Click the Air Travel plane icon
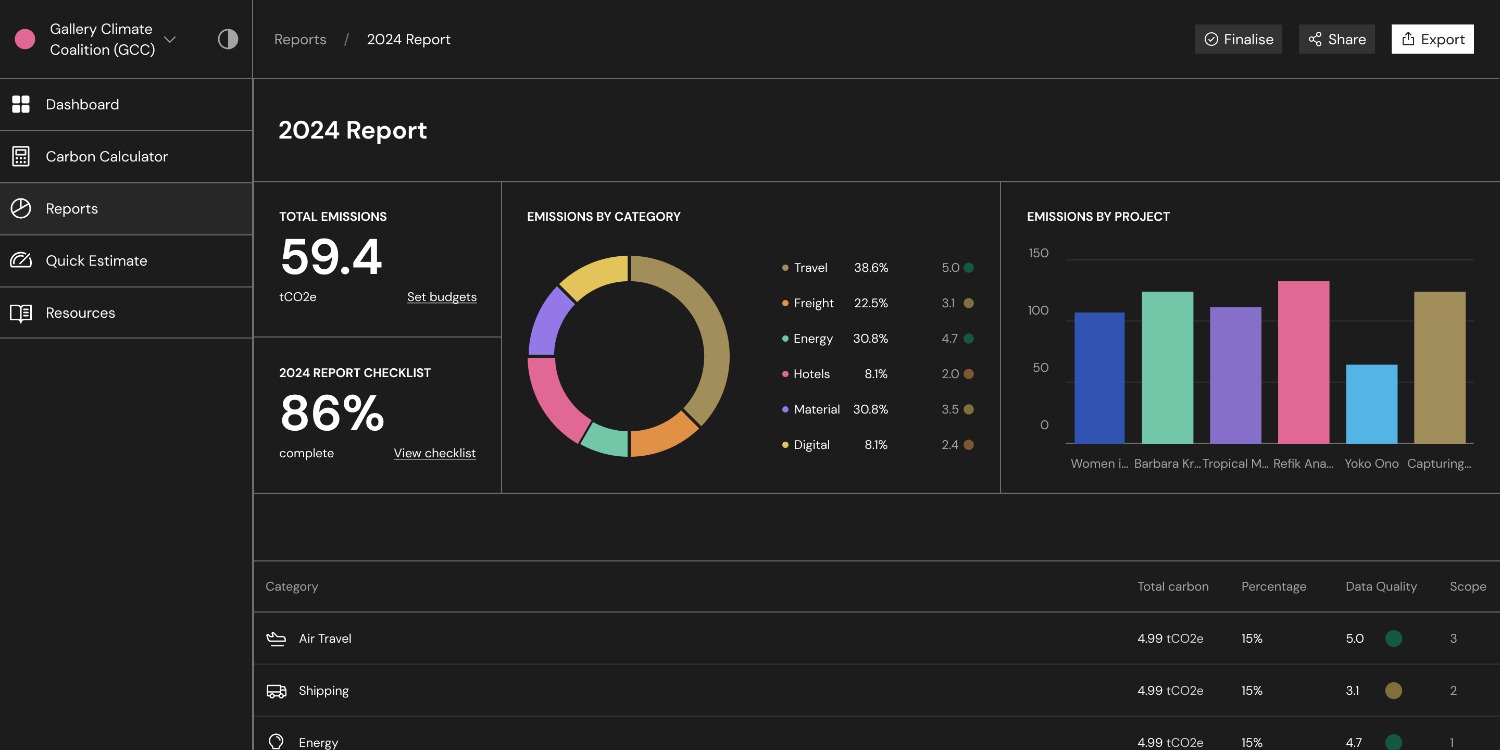Image resolution: width=1500 pixels, height=750 pixels. [276, 638]
